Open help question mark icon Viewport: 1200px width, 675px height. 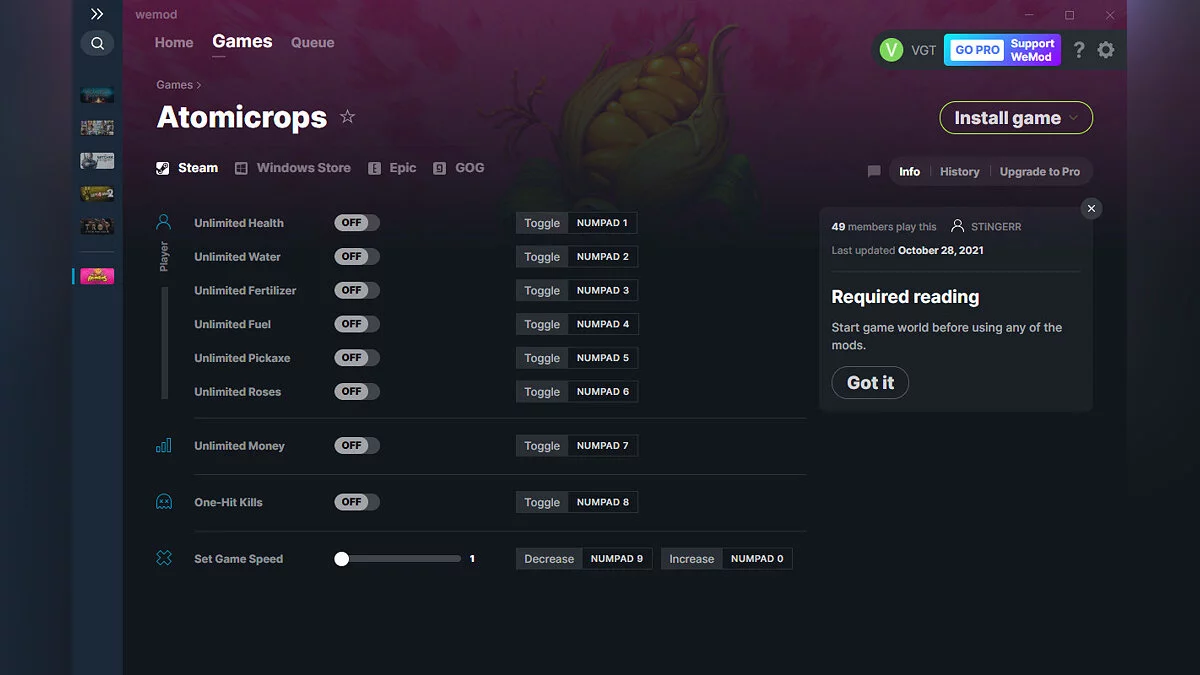point(1078,49)
